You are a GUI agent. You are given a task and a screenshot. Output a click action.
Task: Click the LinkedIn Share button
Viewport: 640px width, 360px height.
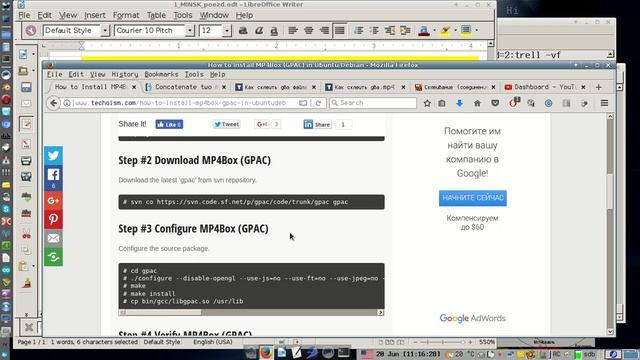coord(317,124)
